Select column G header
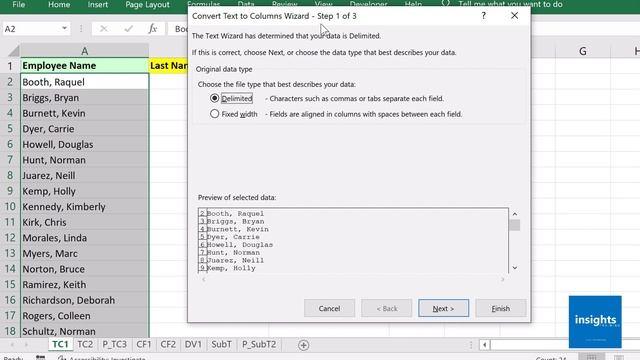 (x=582, y=51)
